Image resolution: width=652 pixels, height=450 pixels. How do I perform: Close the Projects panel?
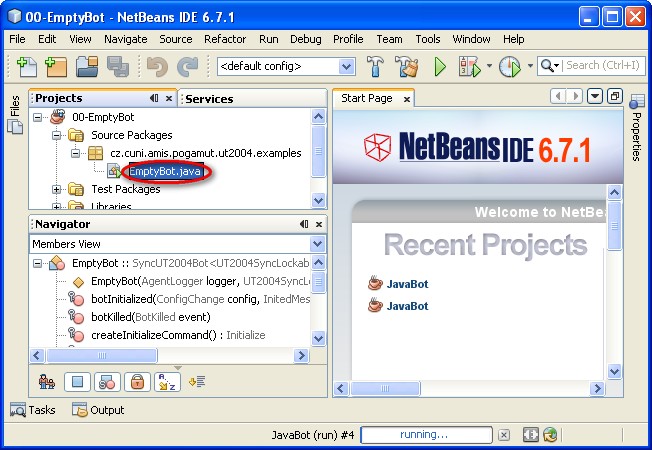(169, 99)
